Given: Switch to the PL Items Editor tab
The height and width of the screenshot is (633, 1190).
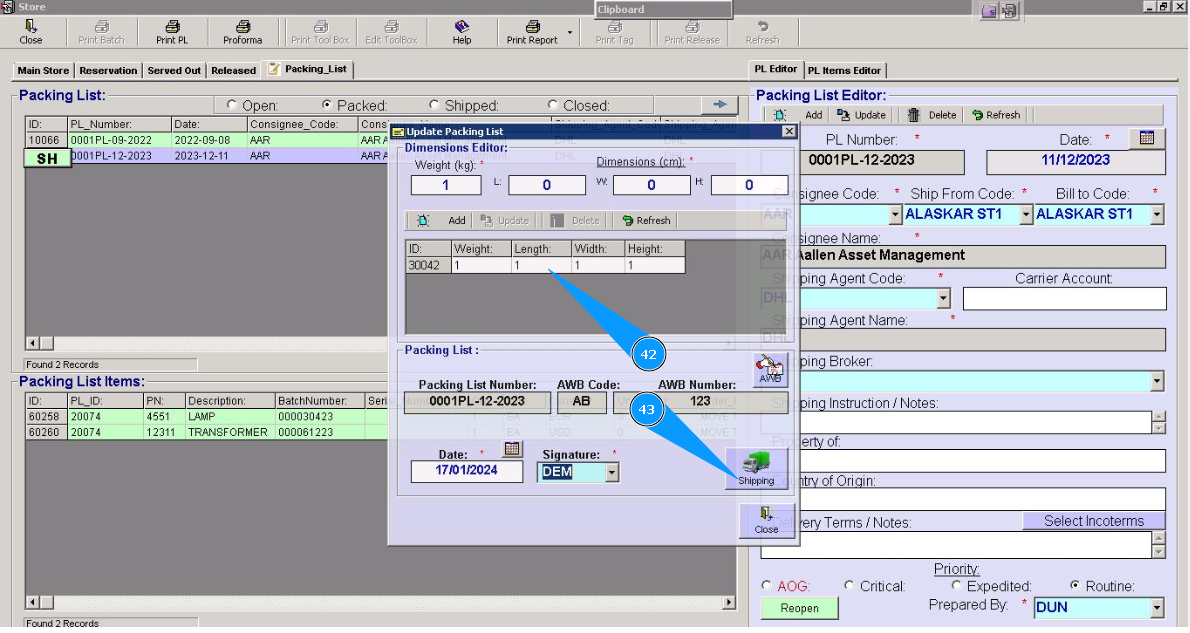Looking at the screenshot, I should tap(844, 70).
